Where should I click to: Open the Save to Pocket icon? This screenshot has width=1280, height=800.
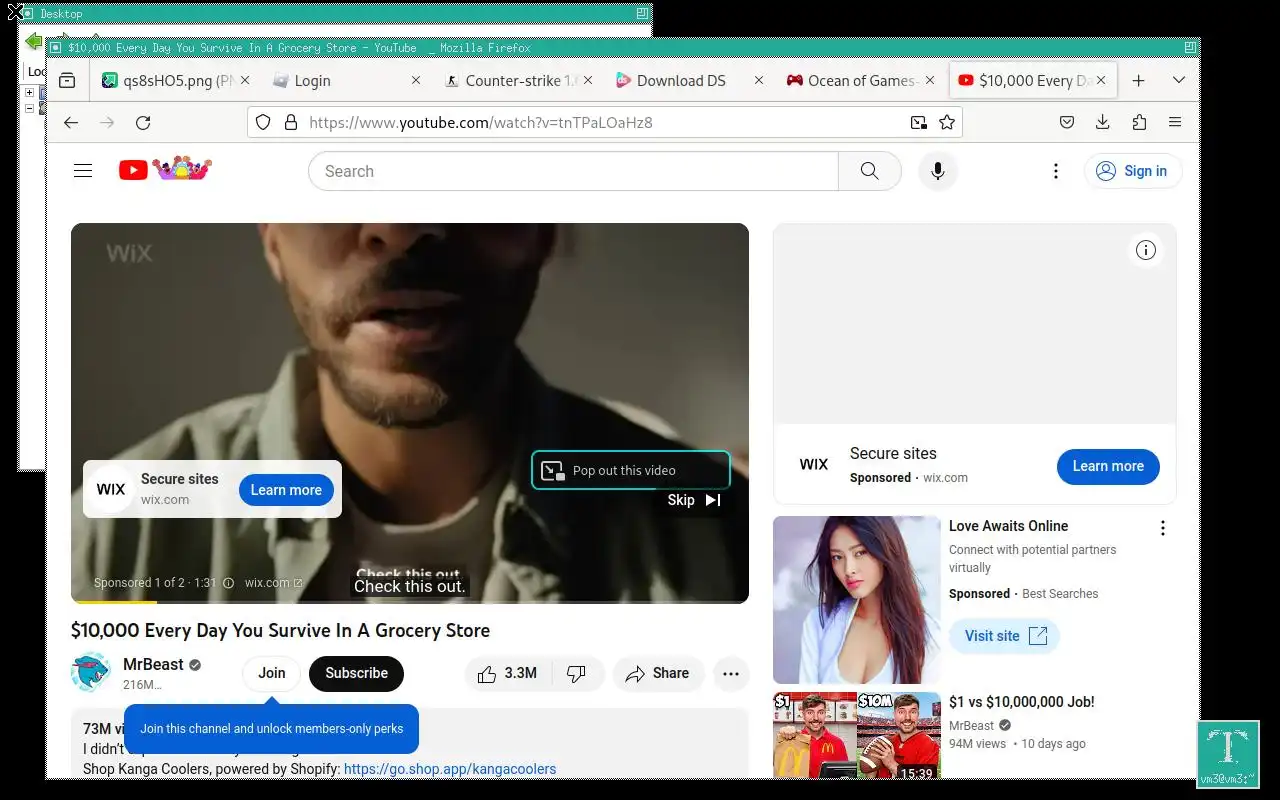1067,122
